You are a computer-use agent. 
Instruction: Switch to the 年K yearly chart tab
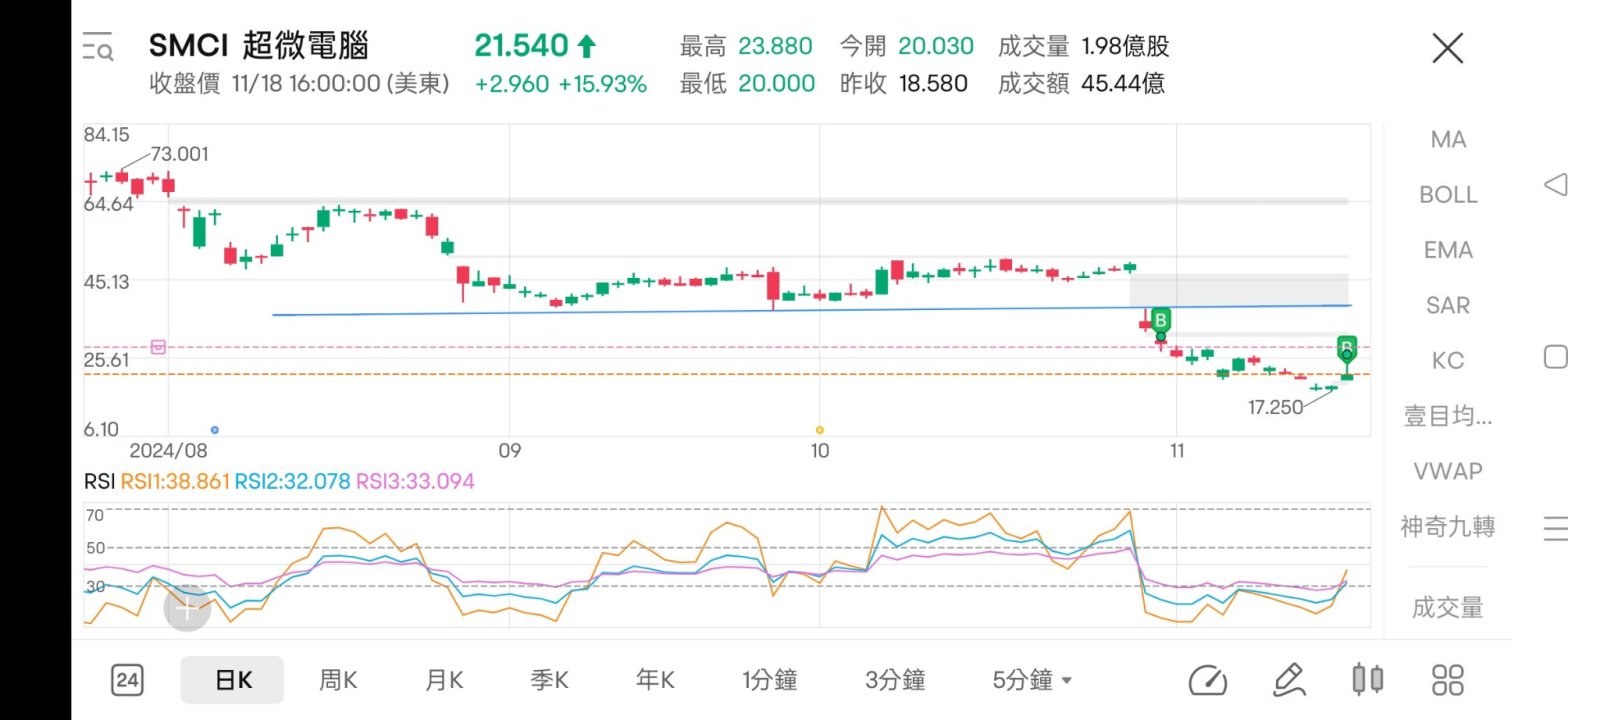(655, 680)
